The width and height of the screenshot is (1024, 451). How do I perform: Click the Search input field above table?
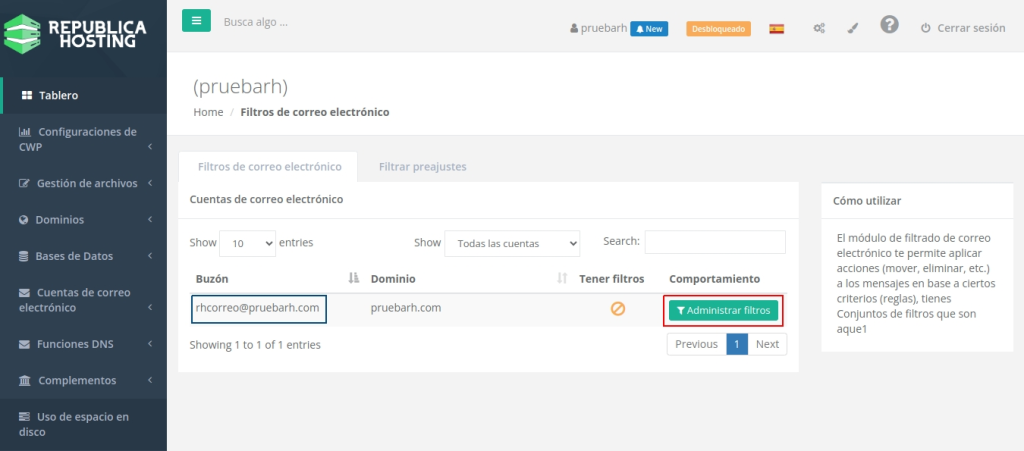(x=715, y=242)
